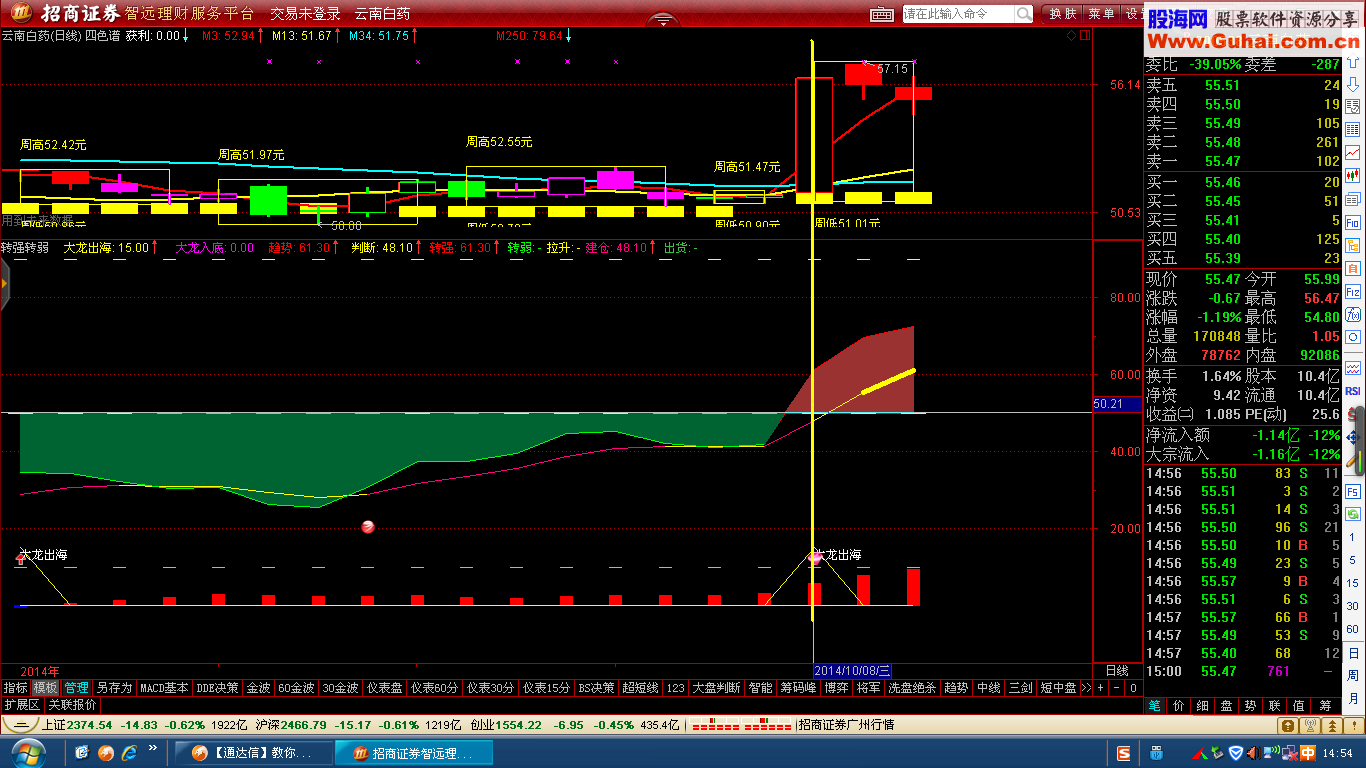Viewport: 1366px width, 768px height.
Task: Select the DDE决策 template tab
Action: coord(217,688)
